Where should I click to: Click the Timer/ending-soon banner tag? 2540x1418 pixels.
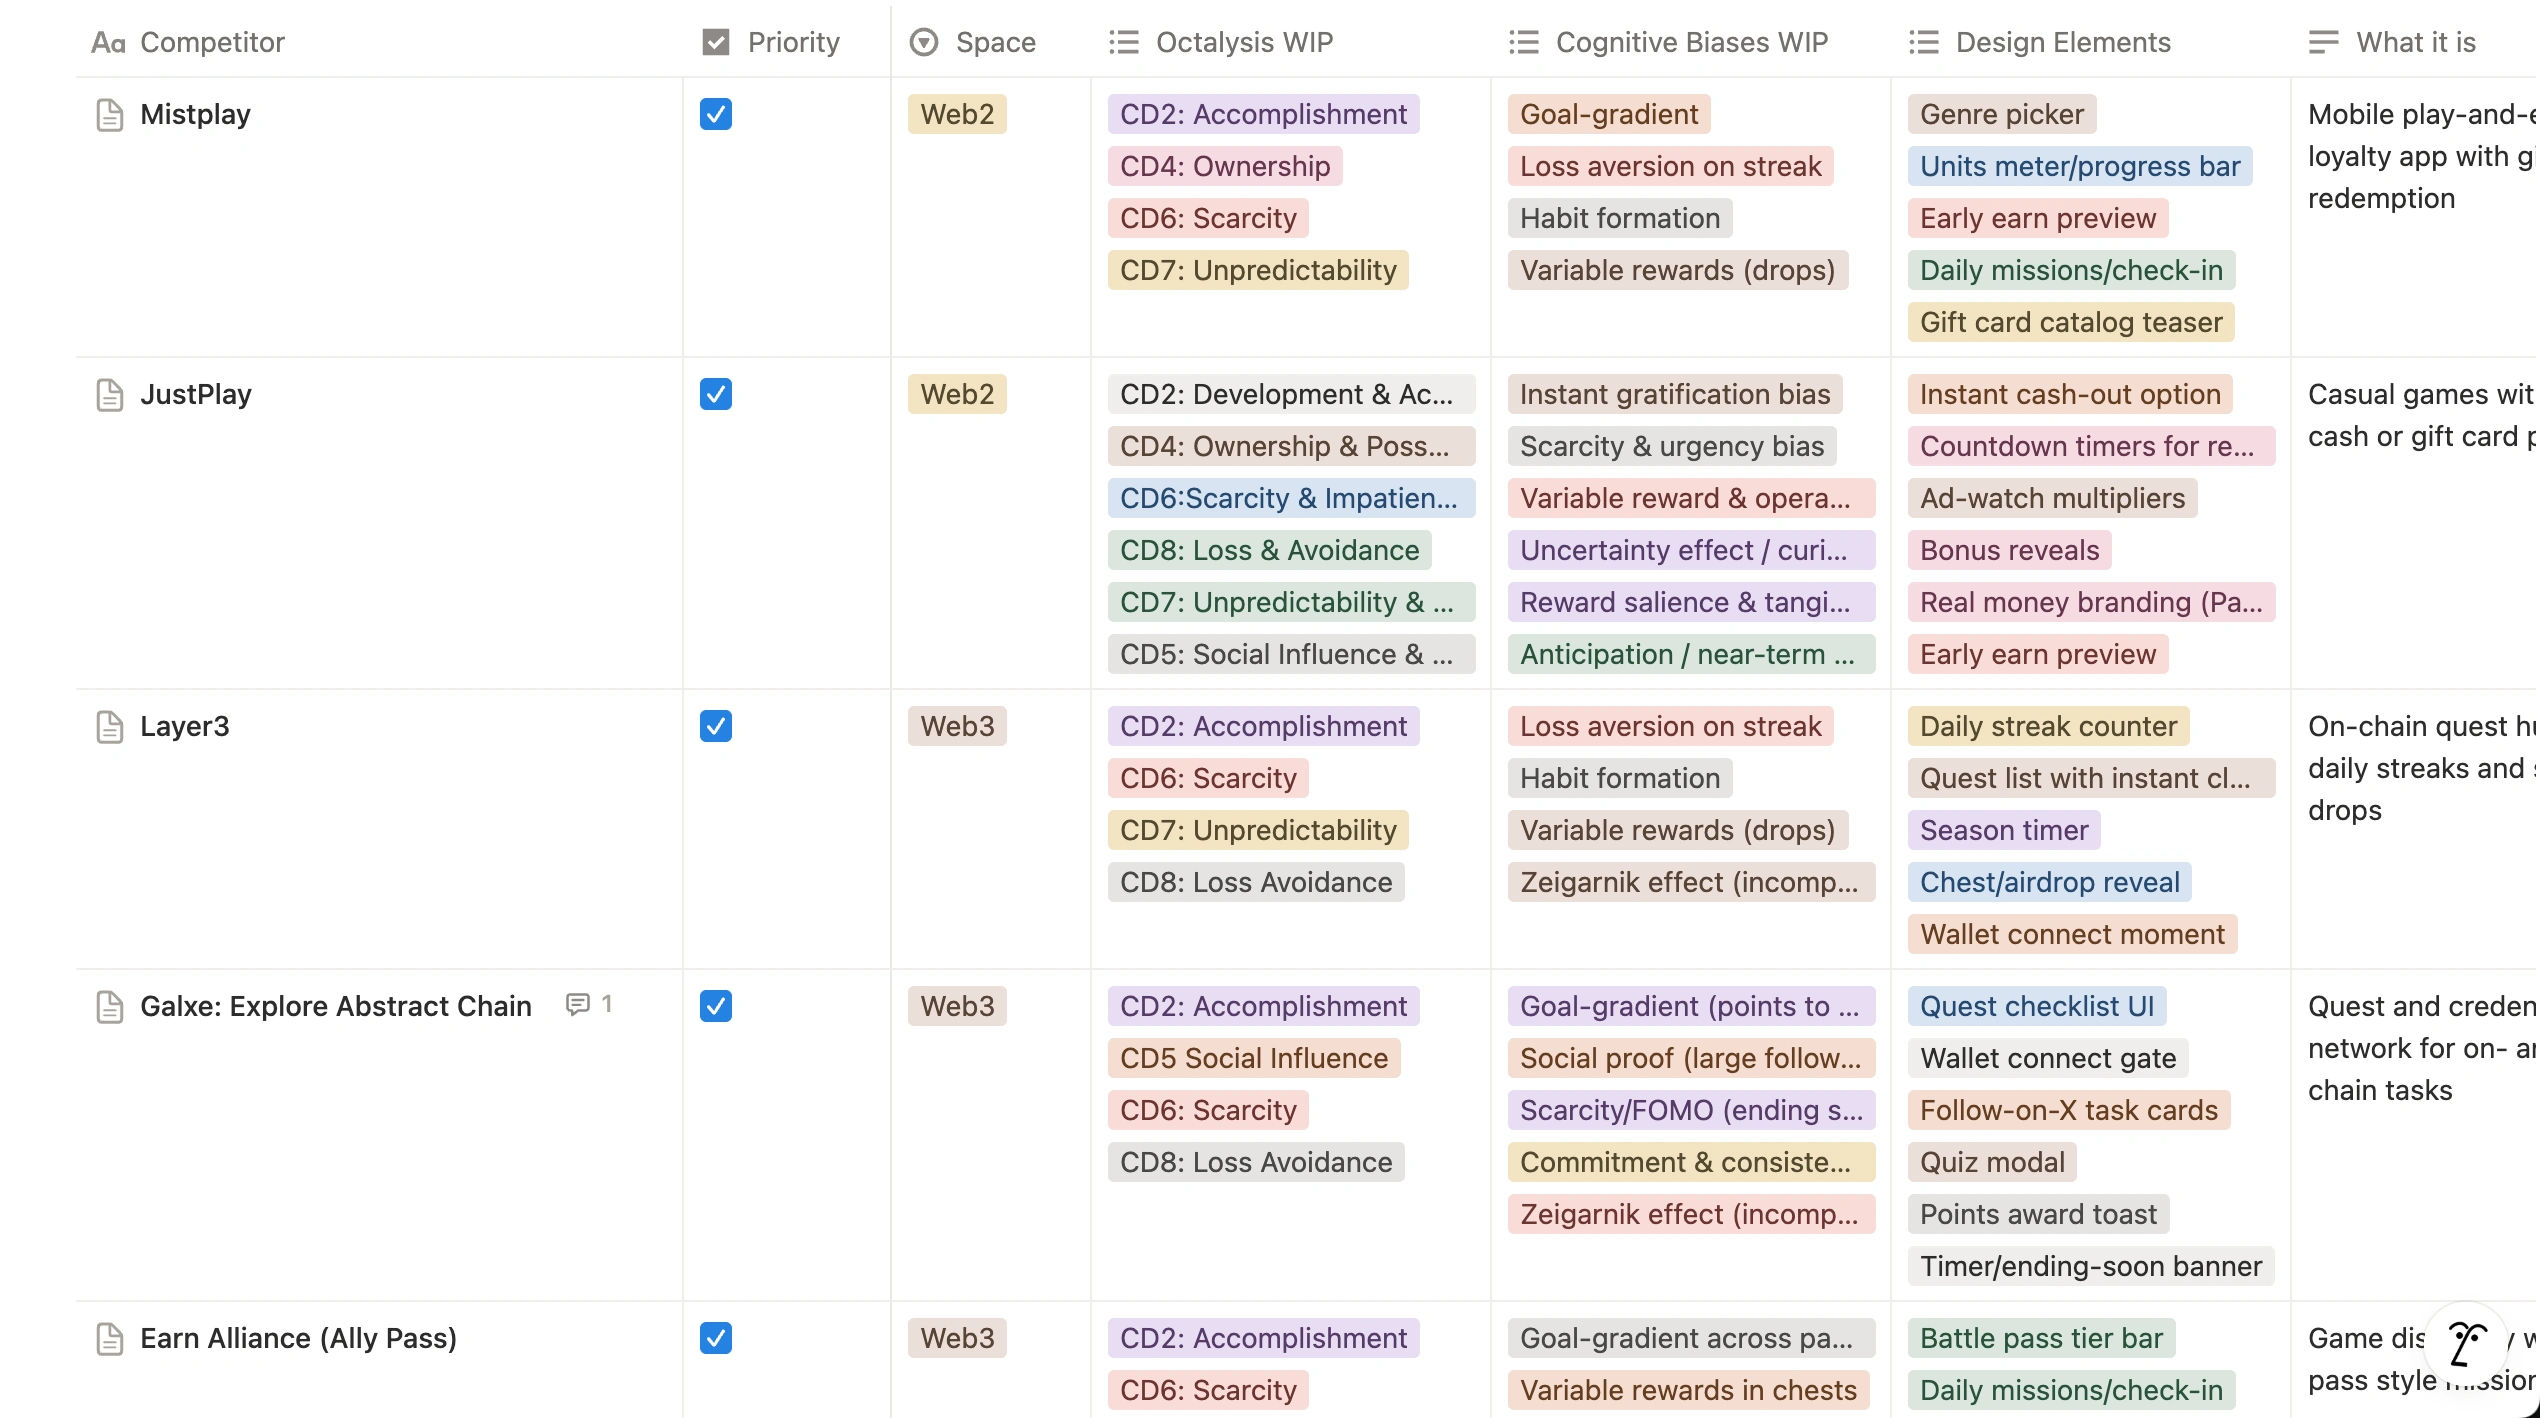tap(2091, 1266)
